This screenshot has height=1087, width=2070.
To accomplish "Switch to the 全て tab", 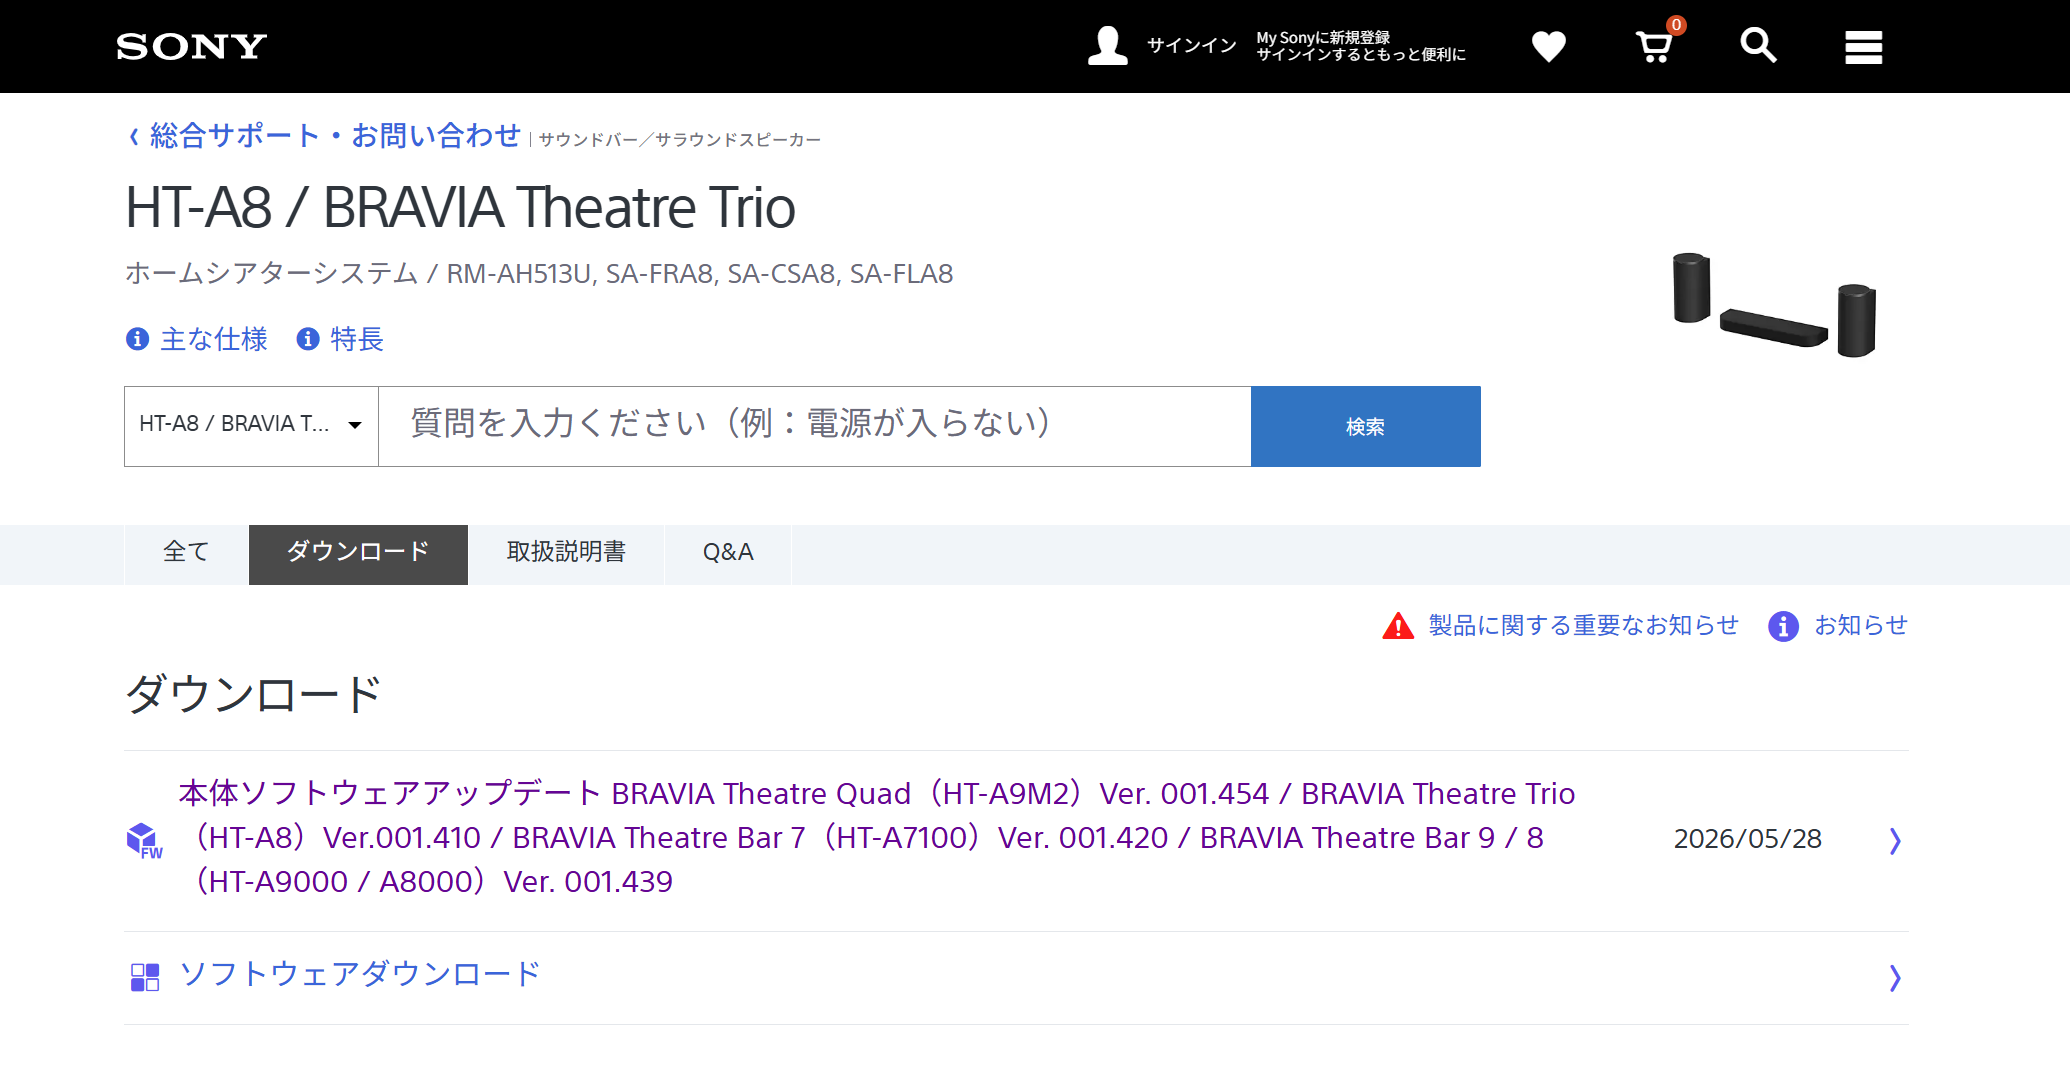I will pyautogui.click(x=186, y=554).
